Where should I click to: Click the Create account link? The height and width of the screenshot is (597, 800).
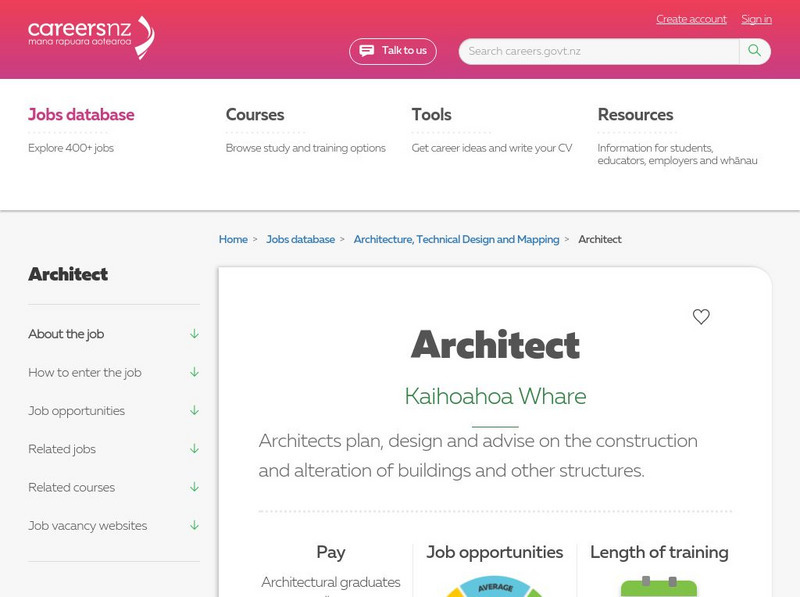691,19
